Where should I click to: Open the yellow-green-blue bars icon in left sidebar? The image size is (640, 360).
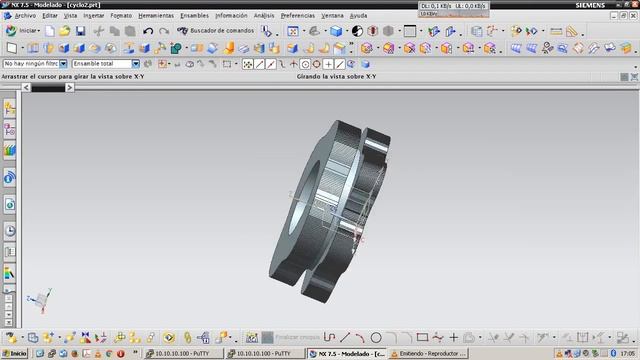pos(10,150)
